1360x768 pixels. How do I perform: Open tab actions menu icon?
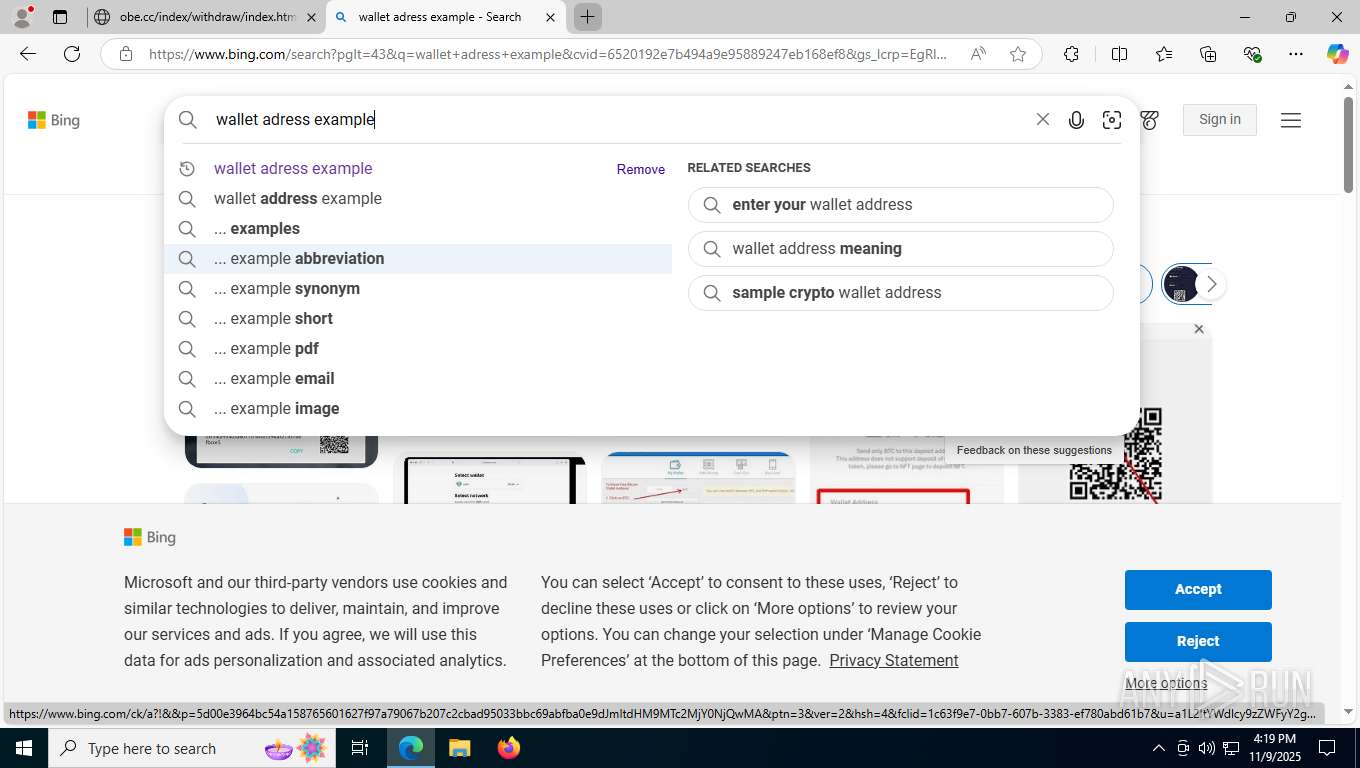[x=60, y=17]
